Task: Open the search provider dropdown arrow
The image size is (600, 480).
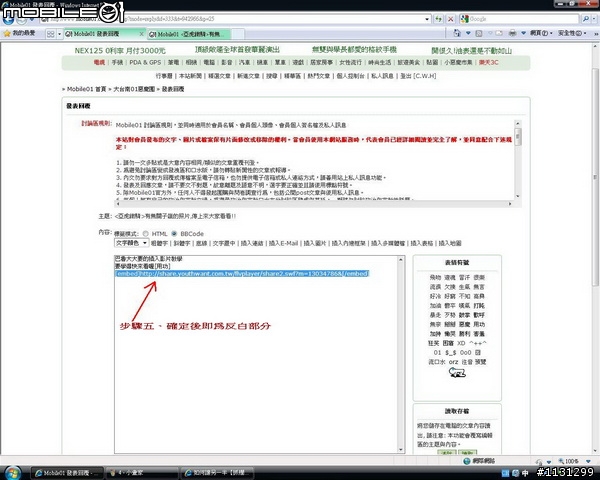Action: click(x=595, y=19)
